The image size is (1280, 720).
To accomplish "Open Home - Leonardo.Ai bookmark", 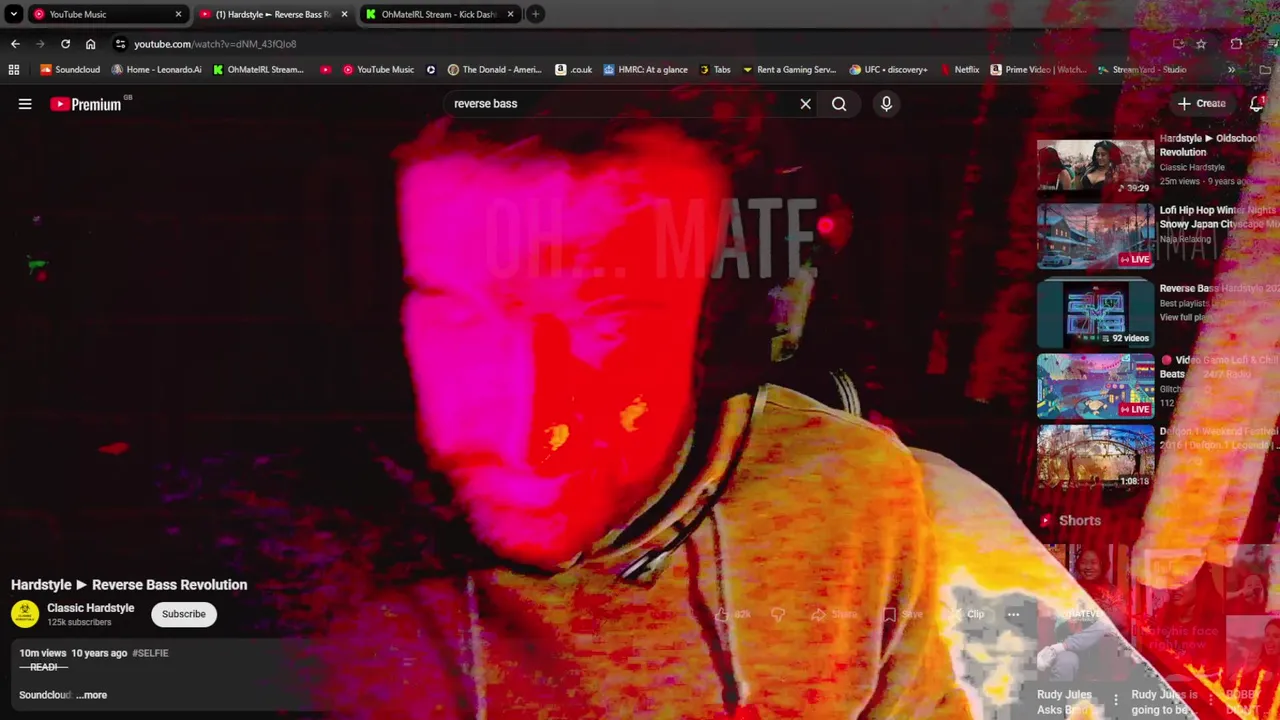I will (x=156, y=70).
